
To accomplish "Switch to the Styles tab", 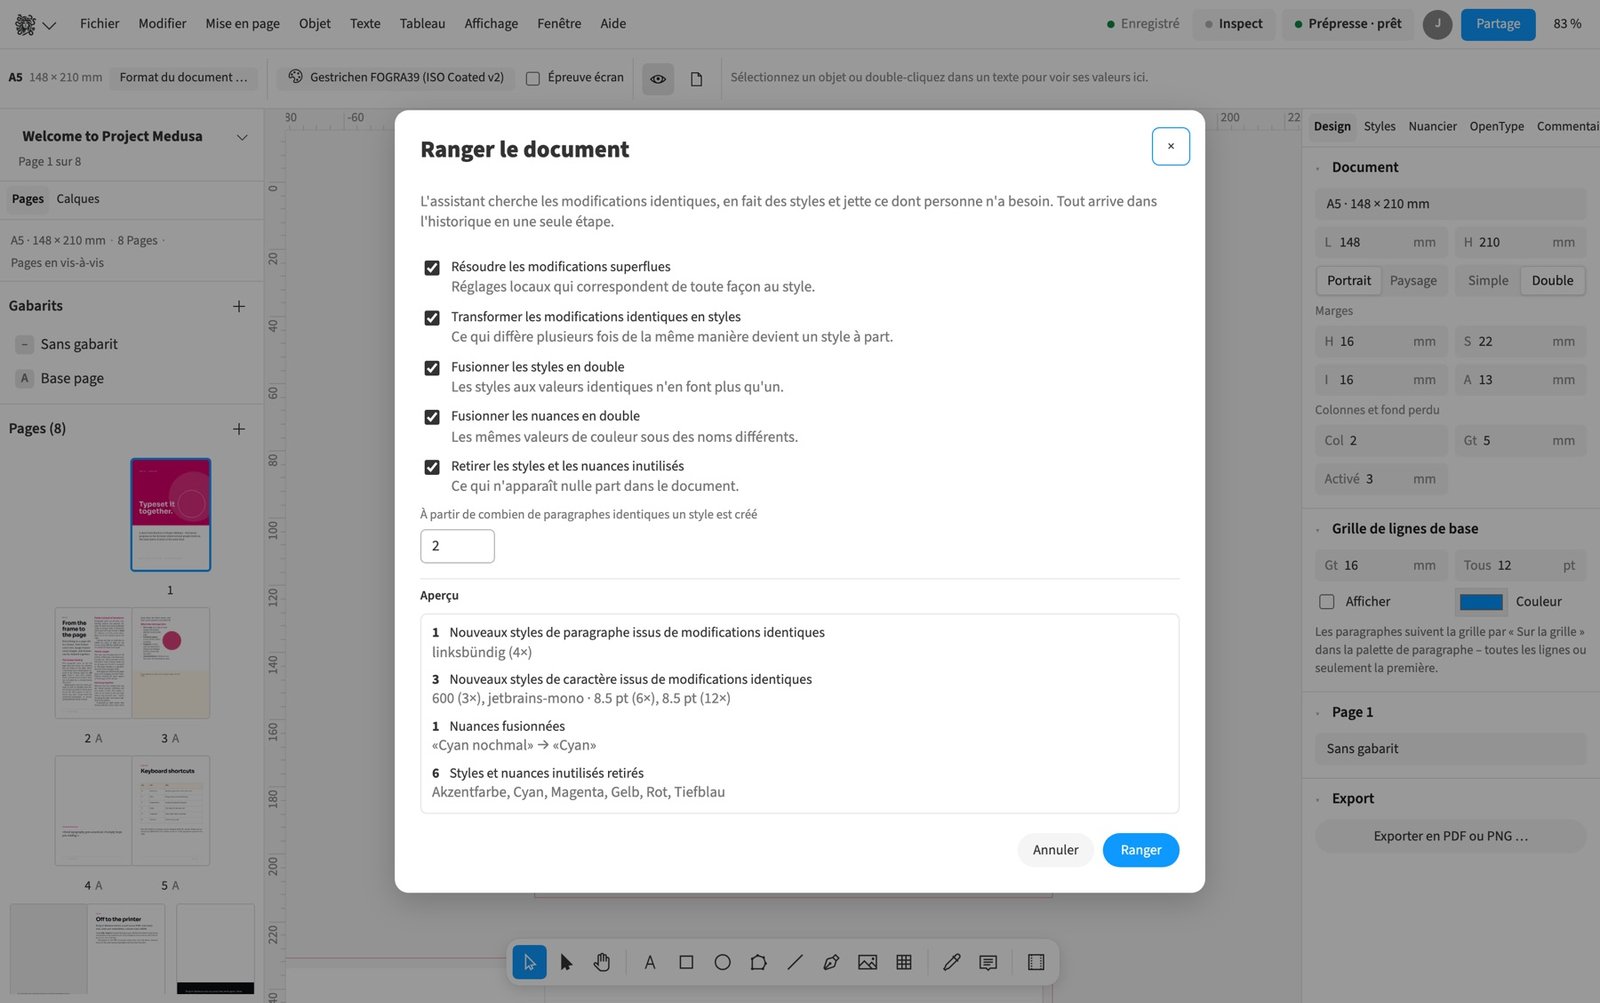I will click(1379, 127).
